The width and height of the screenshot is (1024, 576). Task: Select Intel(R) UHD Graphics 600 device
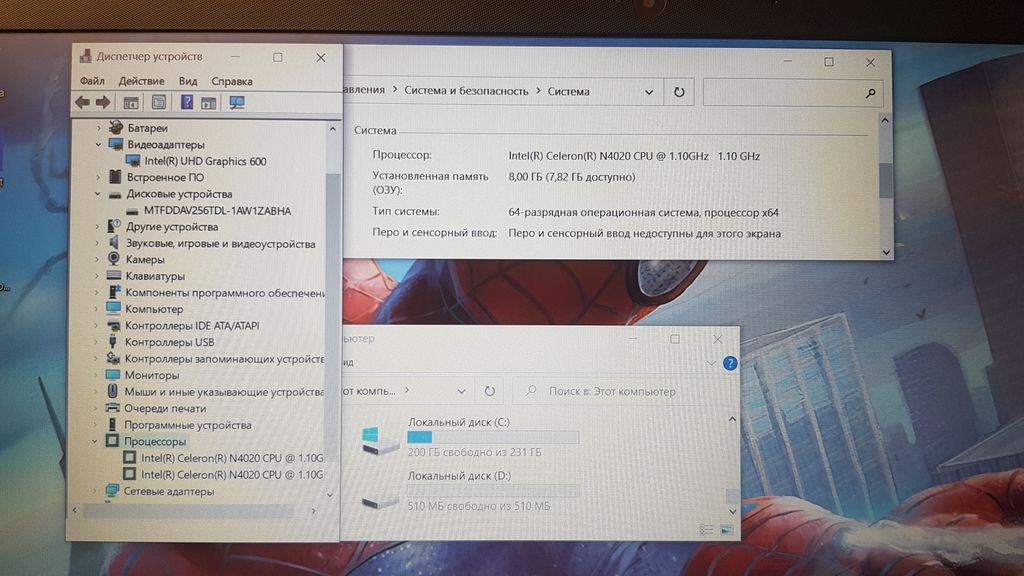click(205, 161)
